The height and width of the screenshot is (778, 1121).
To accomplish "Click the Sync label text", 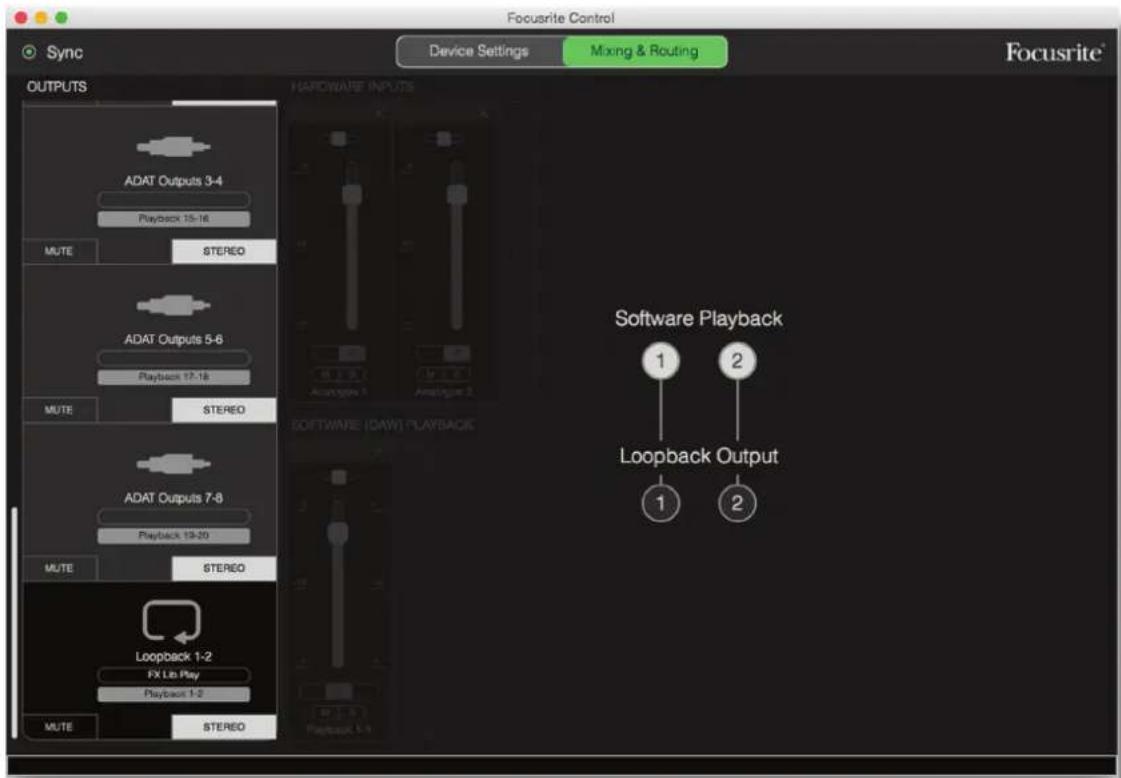I will pos(64,52).
